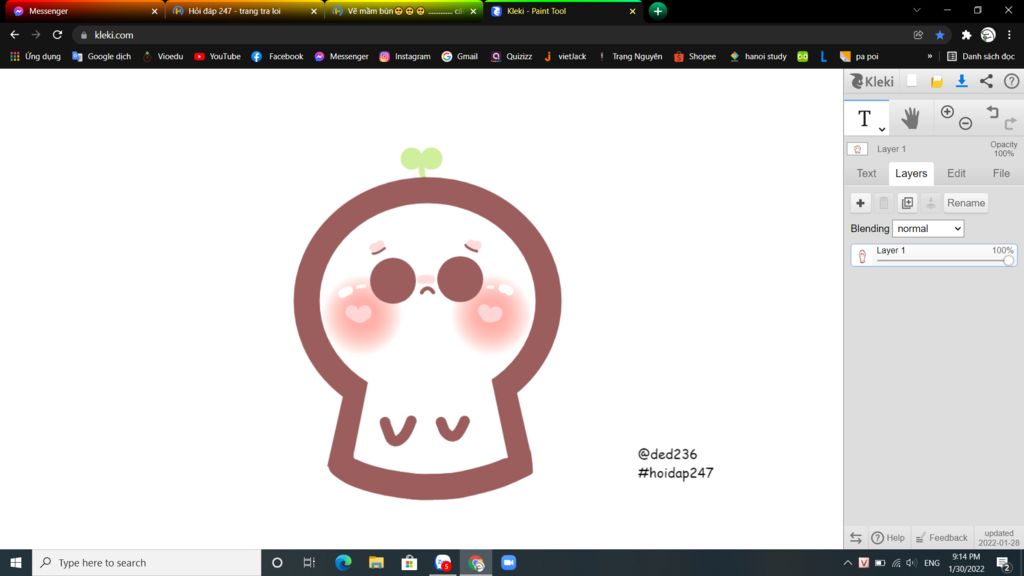
Task: Open the volume control in the tray
Action: point(912,562)
